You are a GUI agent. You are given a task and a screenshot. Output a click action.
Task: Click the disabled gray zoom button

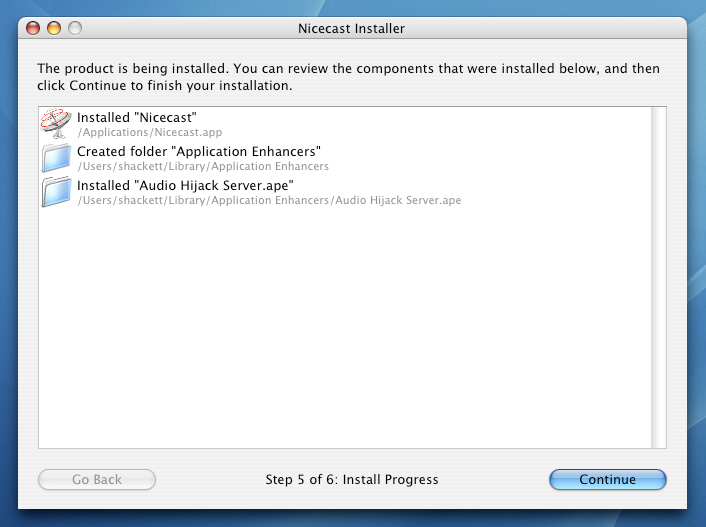(x=75, y=28)
